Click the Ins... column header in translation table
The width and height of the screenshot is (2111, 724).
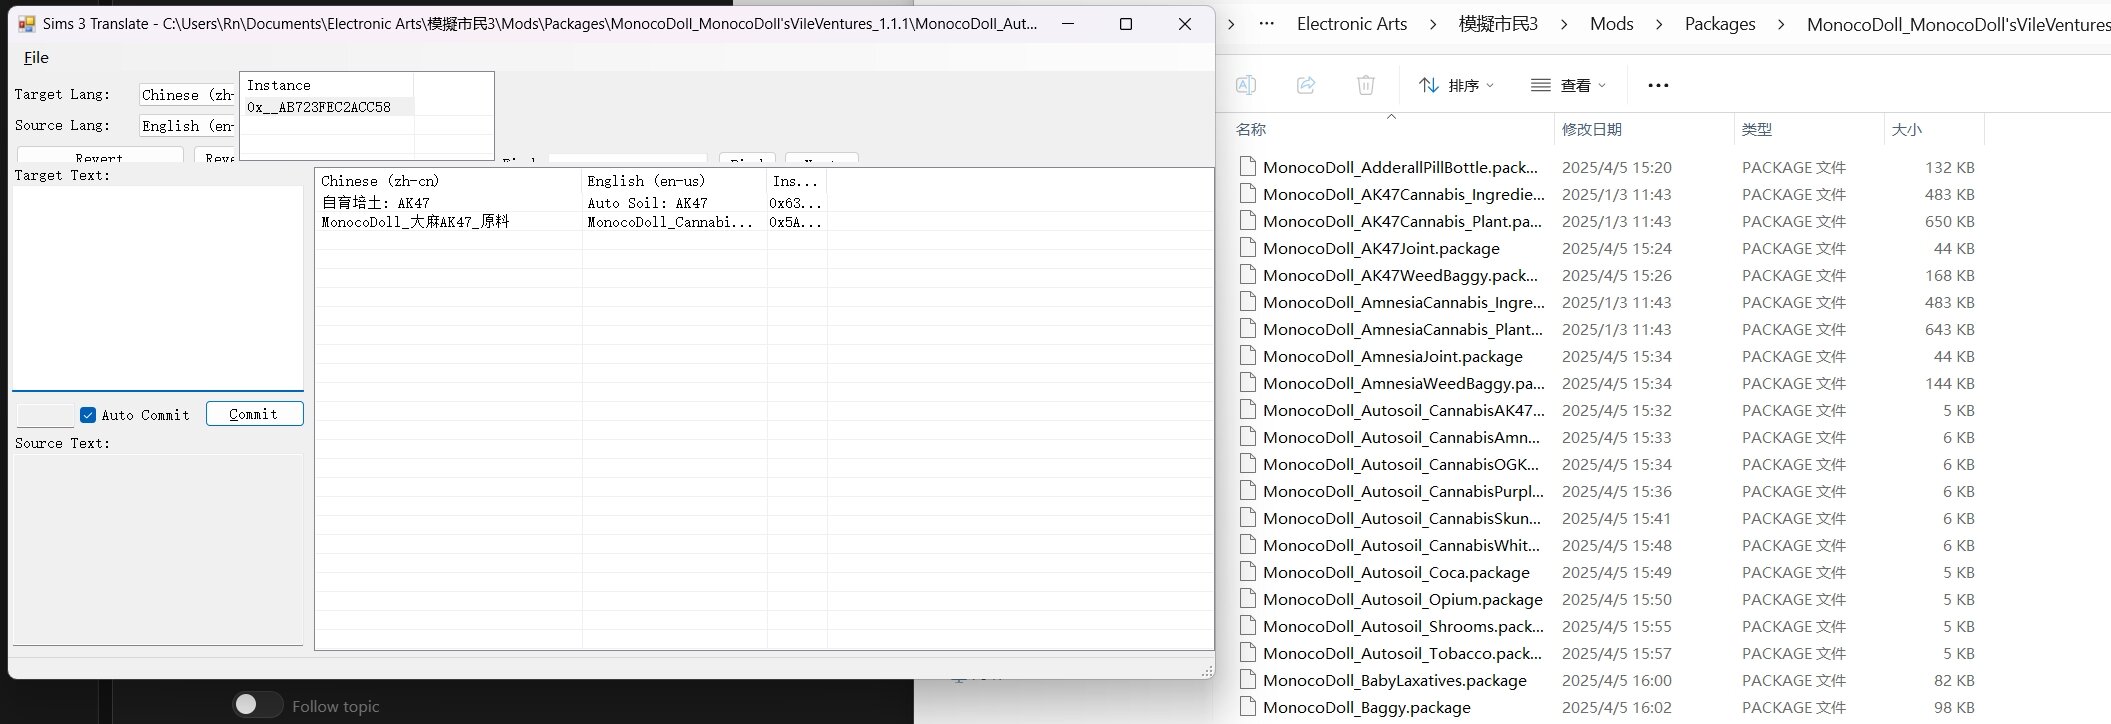[x=797, y=181]
